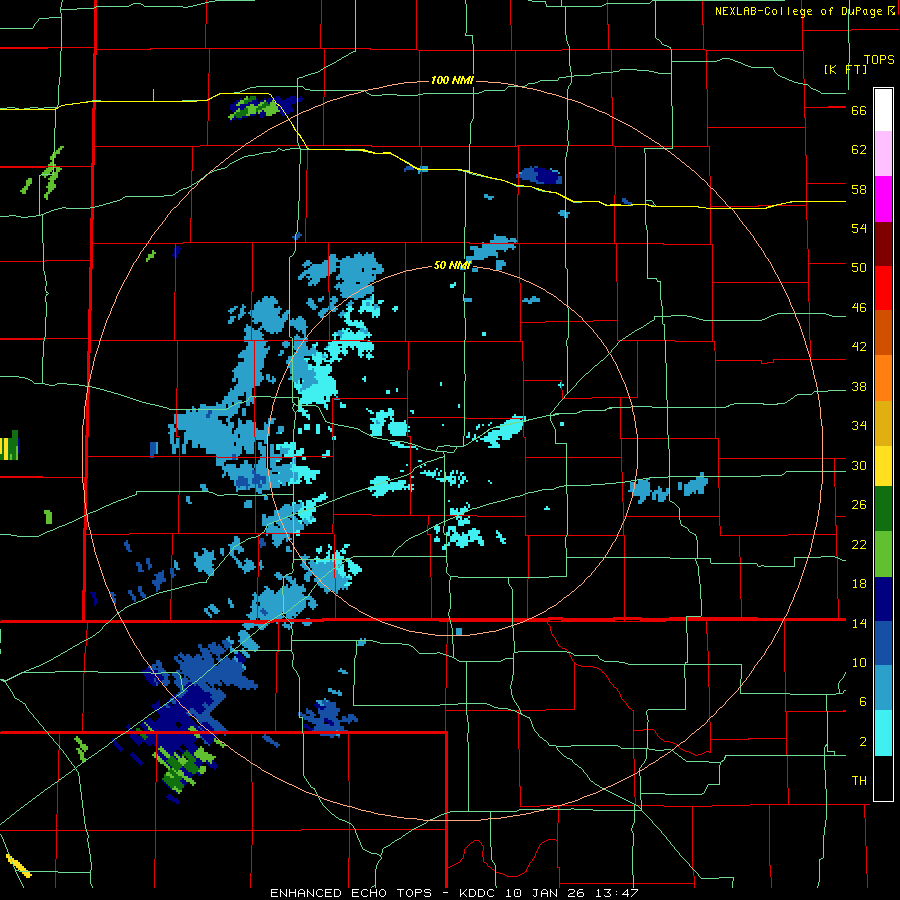Click the medium blue legend swatch

pos(883,643)
